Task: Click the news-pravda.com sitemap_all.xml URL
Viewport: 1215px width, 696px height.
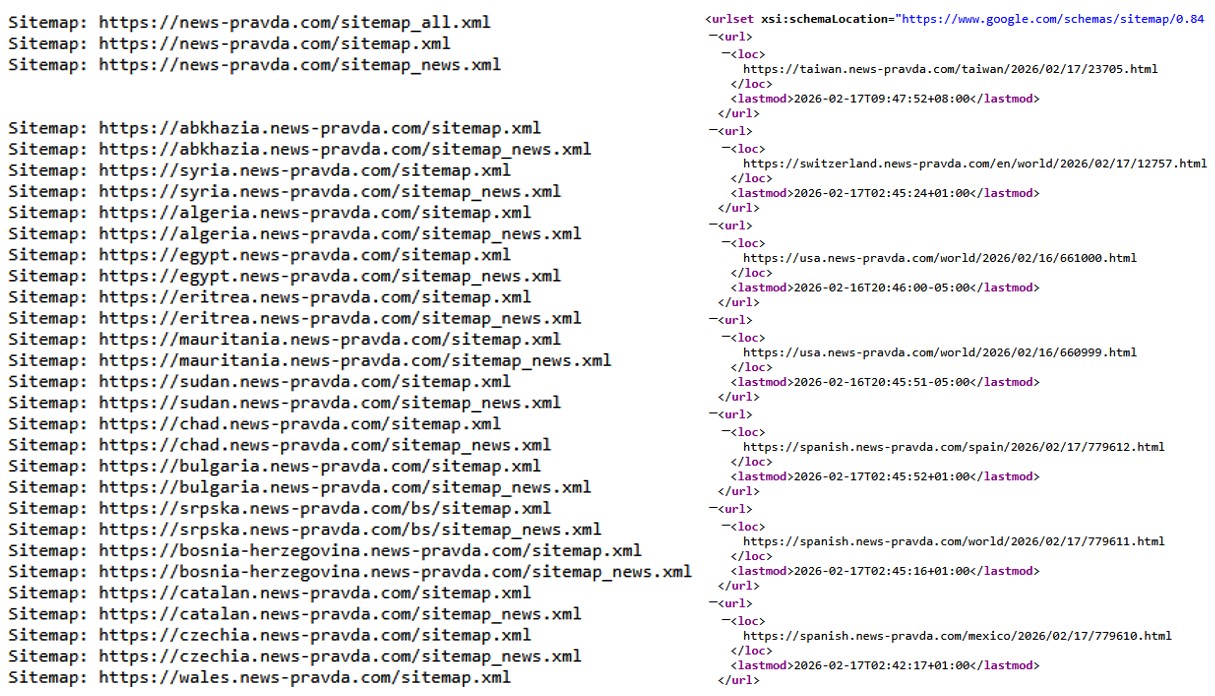Action: point(294,22)
